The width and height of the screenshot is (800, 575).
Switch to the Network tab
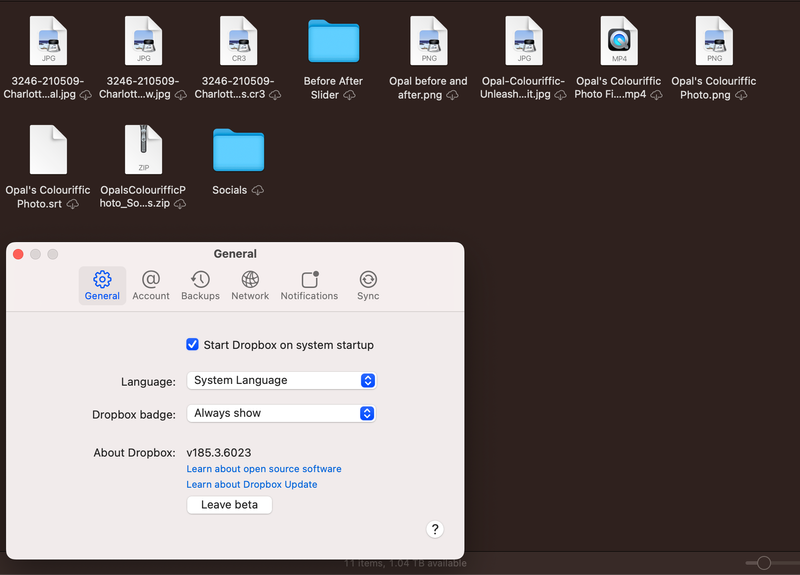pyautogui.click(x=250, y=286)
